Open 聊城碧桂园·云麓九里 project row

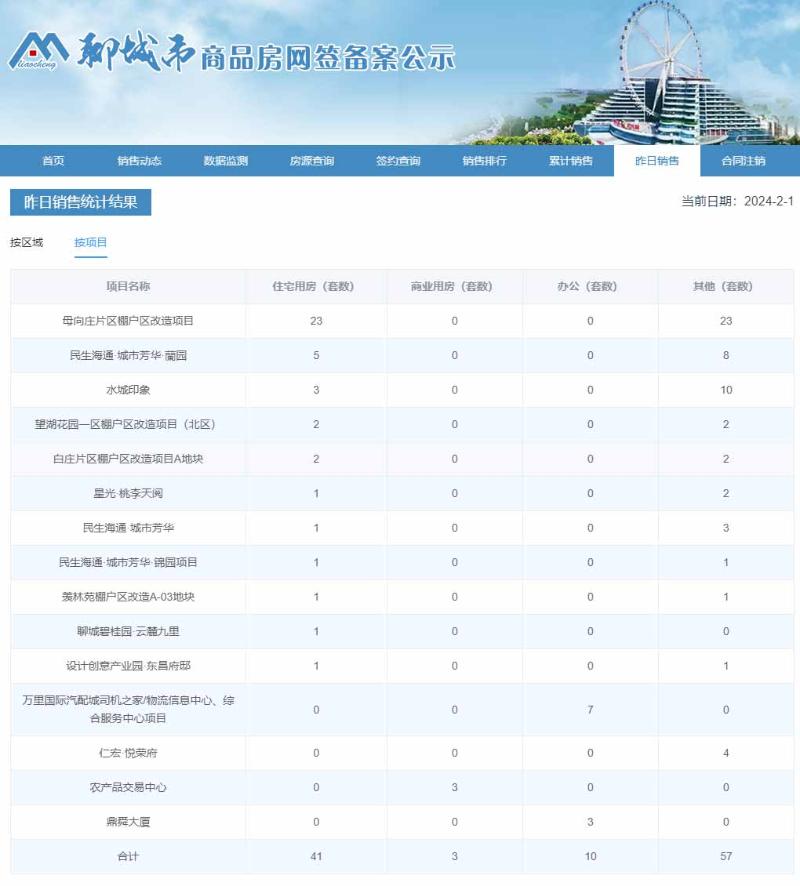(128, 632)
